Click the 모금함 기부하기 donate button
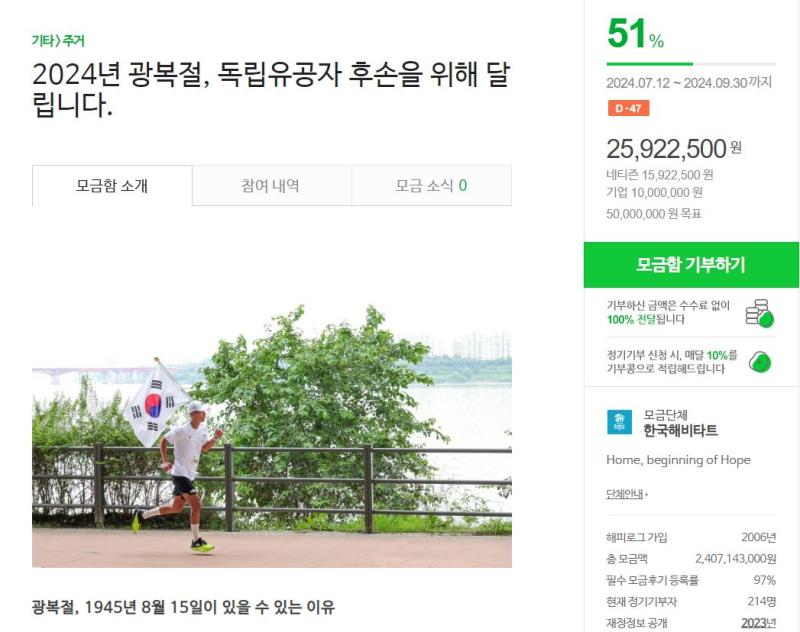 [x=691, y=265]
